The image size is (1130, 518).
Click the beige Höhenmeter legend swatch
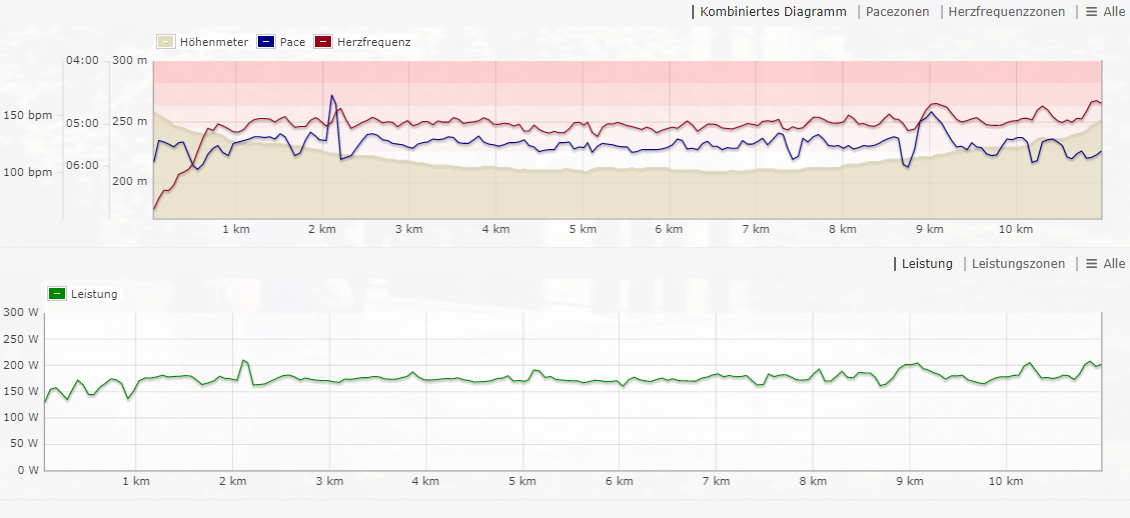[166, 42]
